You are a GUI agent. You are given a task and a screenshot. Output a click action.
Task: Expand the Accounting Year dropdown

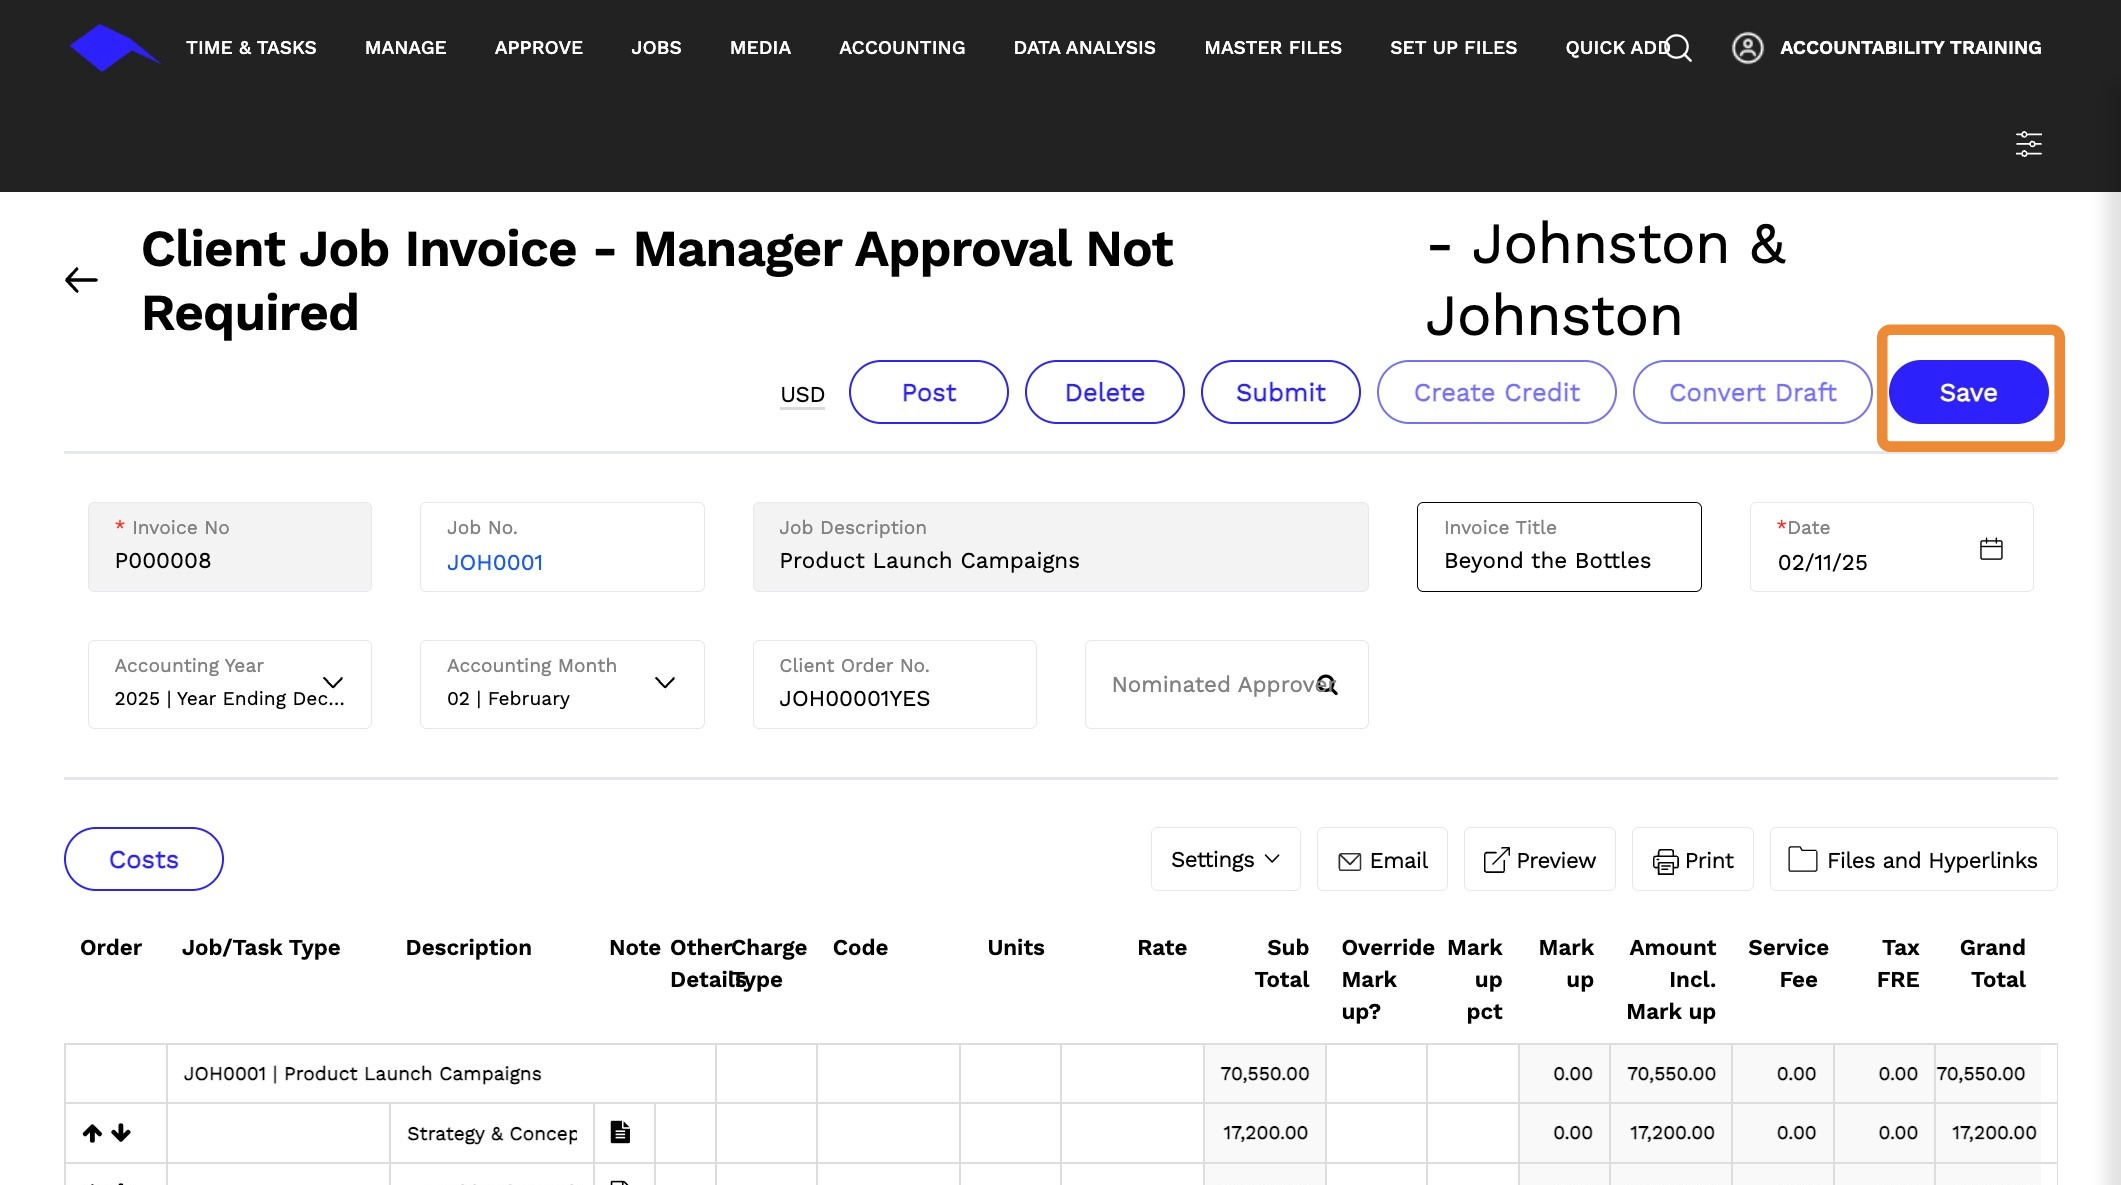333,683
